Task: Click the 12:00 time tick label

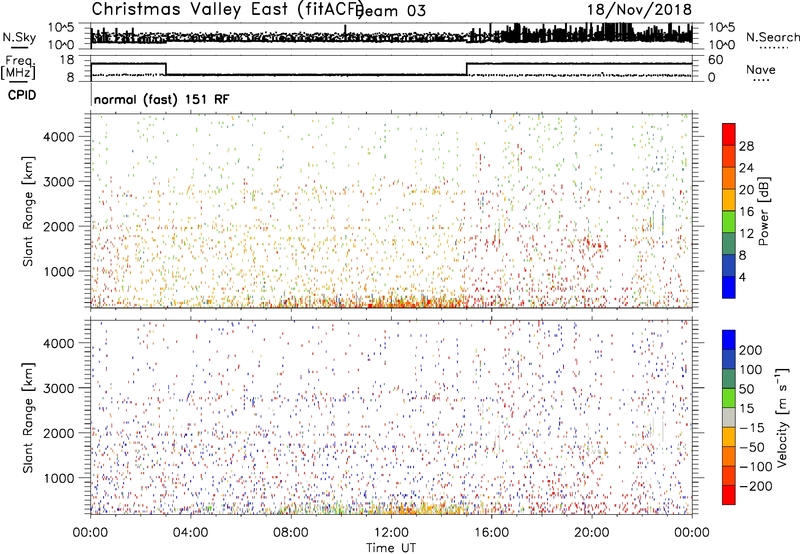Action: [391, 533]
